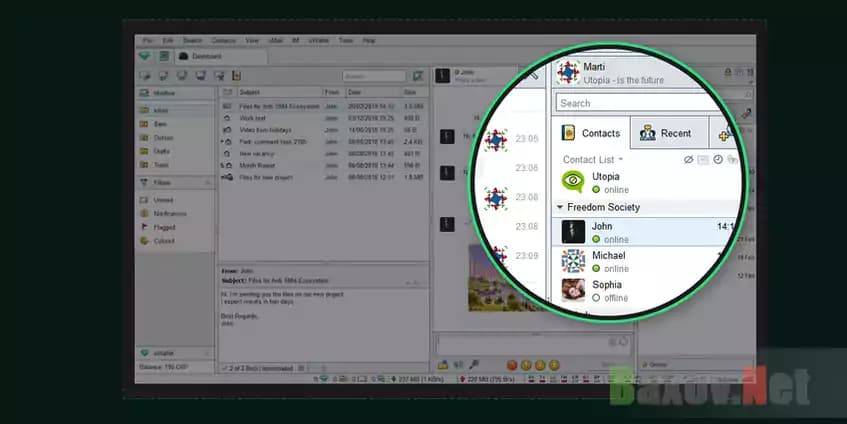
Task: Collapse the Freedom Society group
Action: tap(560, 207)
